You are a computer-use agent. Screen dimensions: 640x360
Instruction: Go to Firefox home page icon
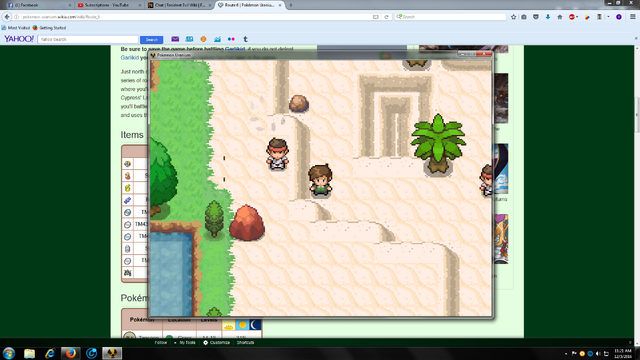[560, 17]
